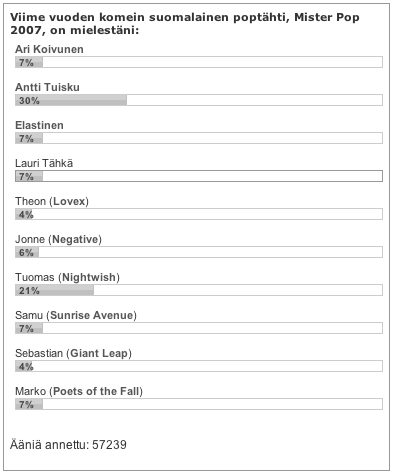Click Theon (Lovex) 4% bar
Viewport: 394px width, 475px height.
pyautogui.click(x=199, y=214)
